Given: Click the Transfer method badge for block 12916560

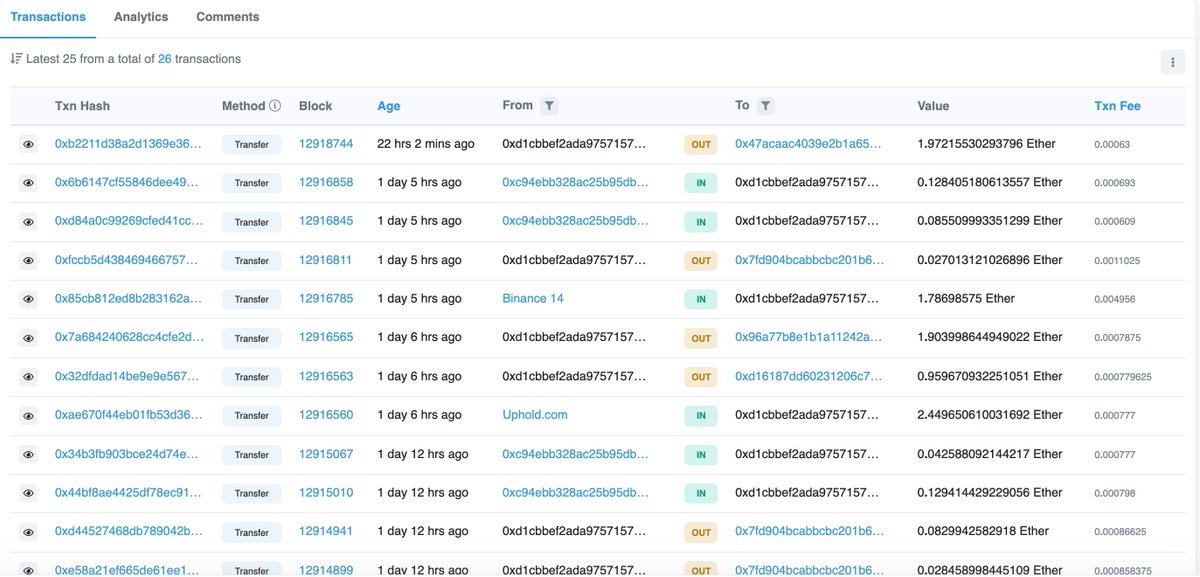Looking at the screenshot, I should click(252, 416).
